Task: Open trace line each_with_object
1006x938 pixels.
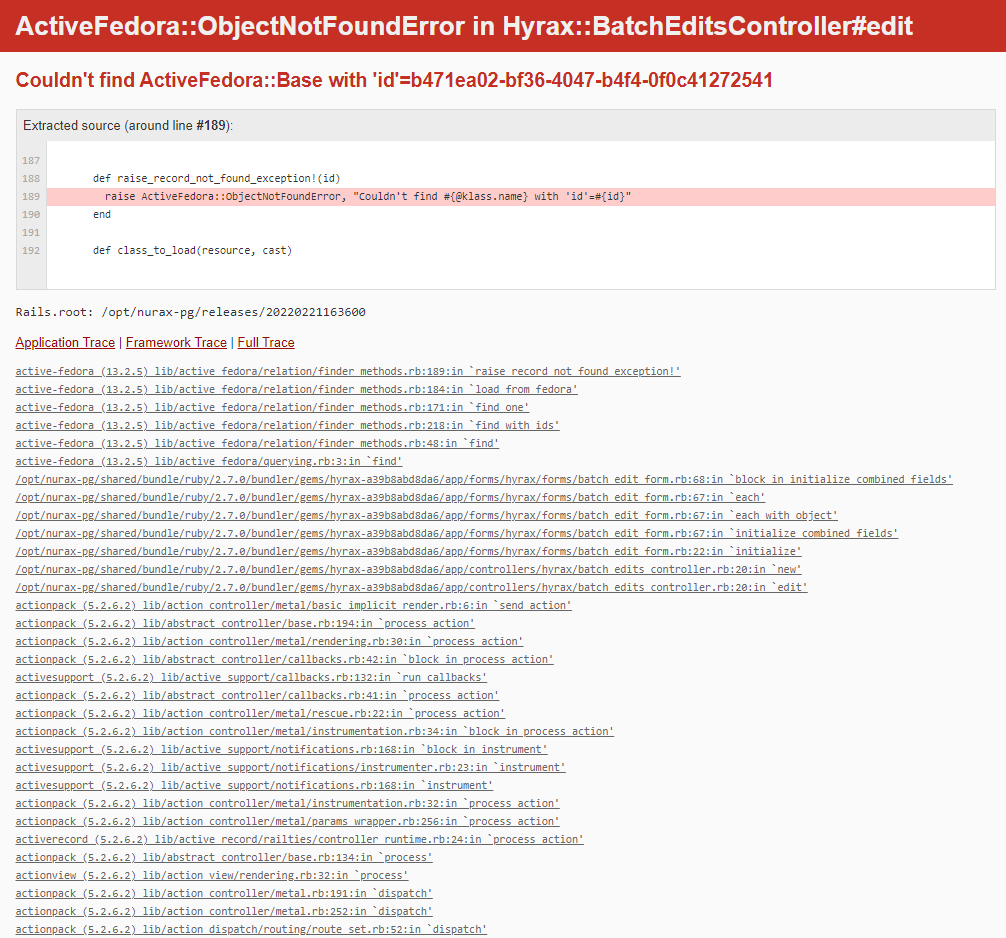Action: 427,515
